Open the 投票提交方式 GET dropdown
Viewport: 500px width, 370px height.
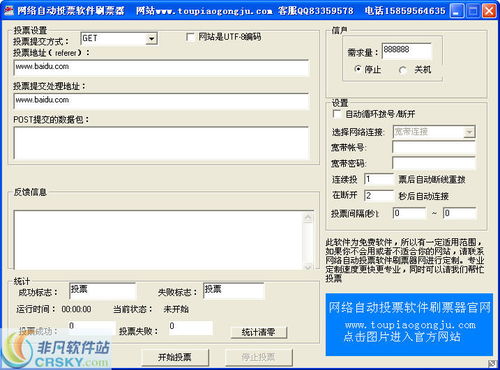pyautogui.click(x=152, y=39)
